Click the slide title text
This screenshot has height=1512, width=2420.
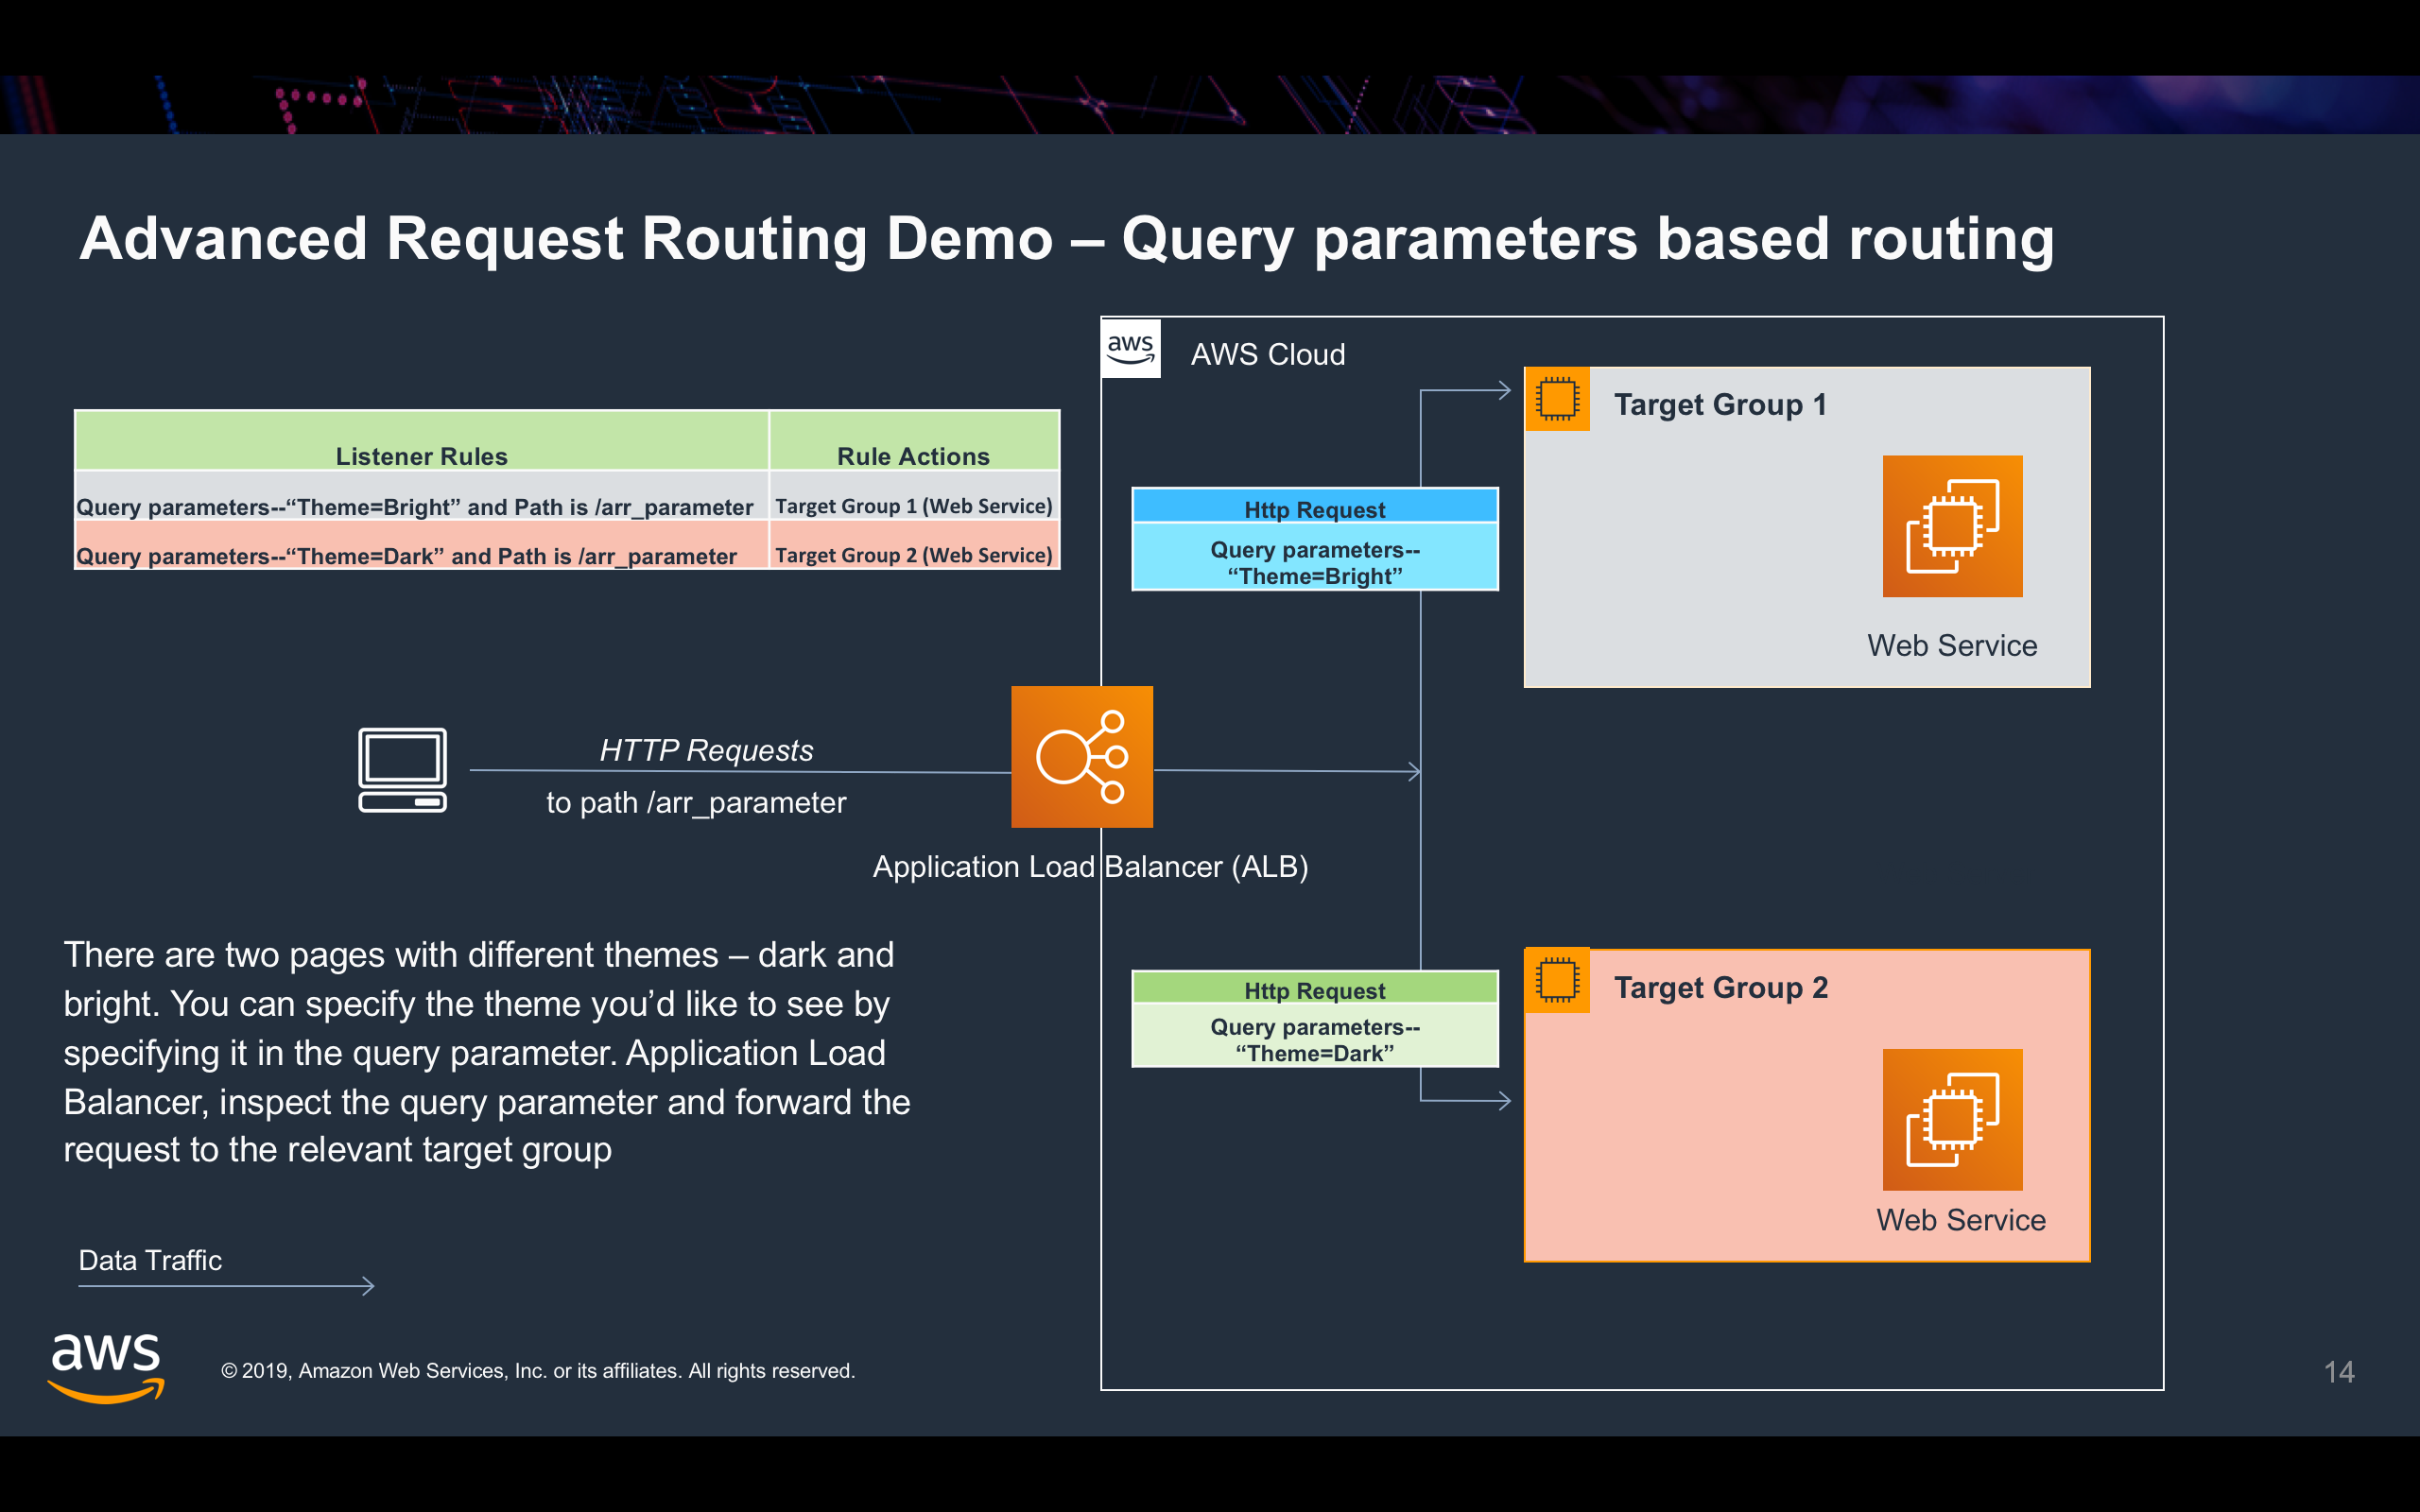pos(1065,238)
